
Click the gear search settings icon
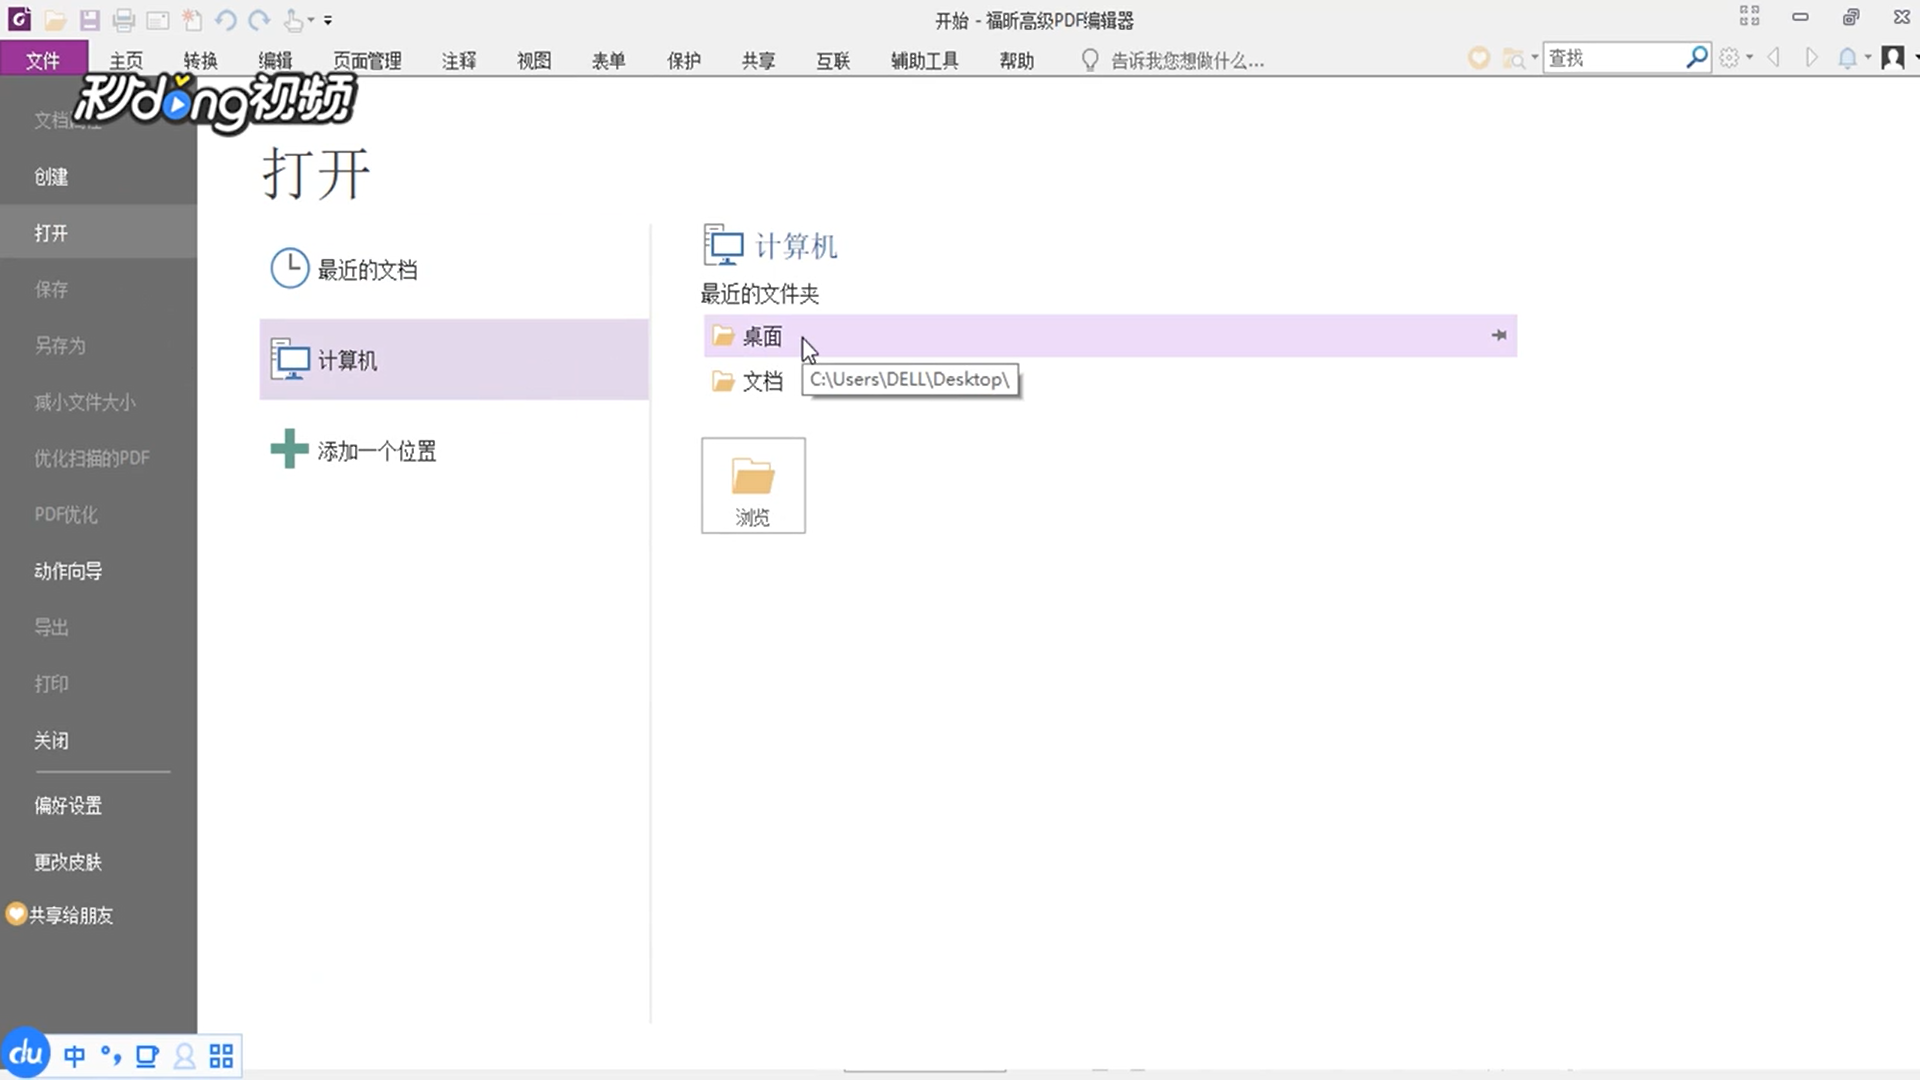coord(1729,58)
